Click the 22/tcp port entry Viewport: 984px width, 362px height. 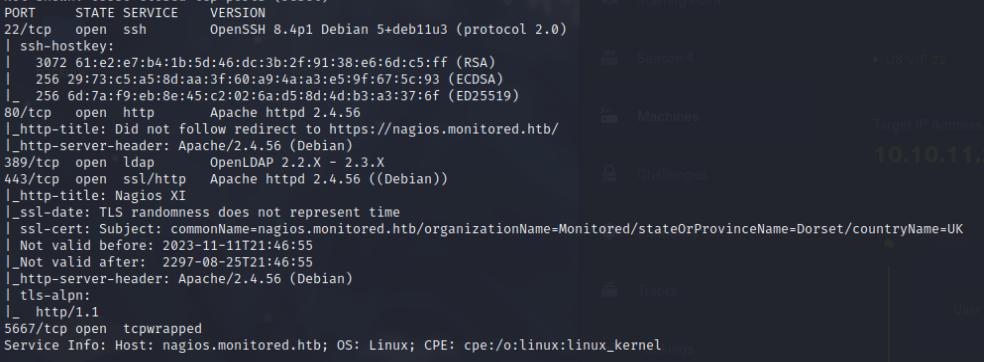click(x=31, y=29)
